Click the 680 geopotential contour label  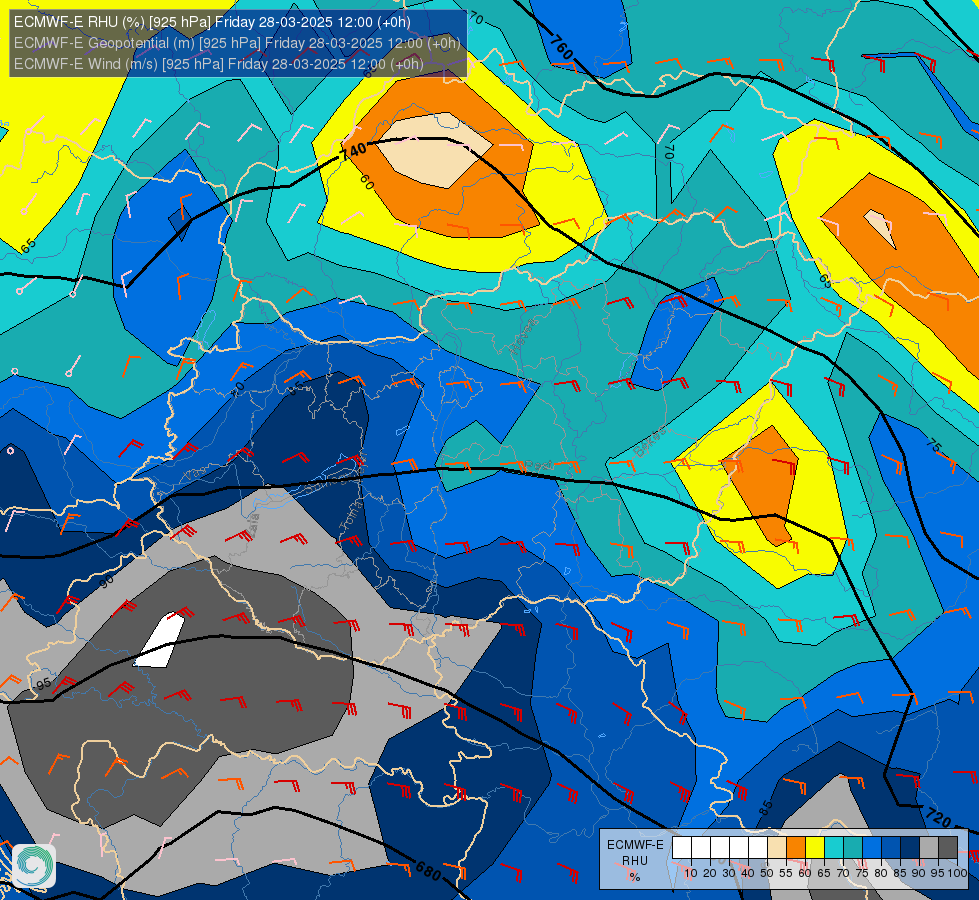click(x=428, y=870)
